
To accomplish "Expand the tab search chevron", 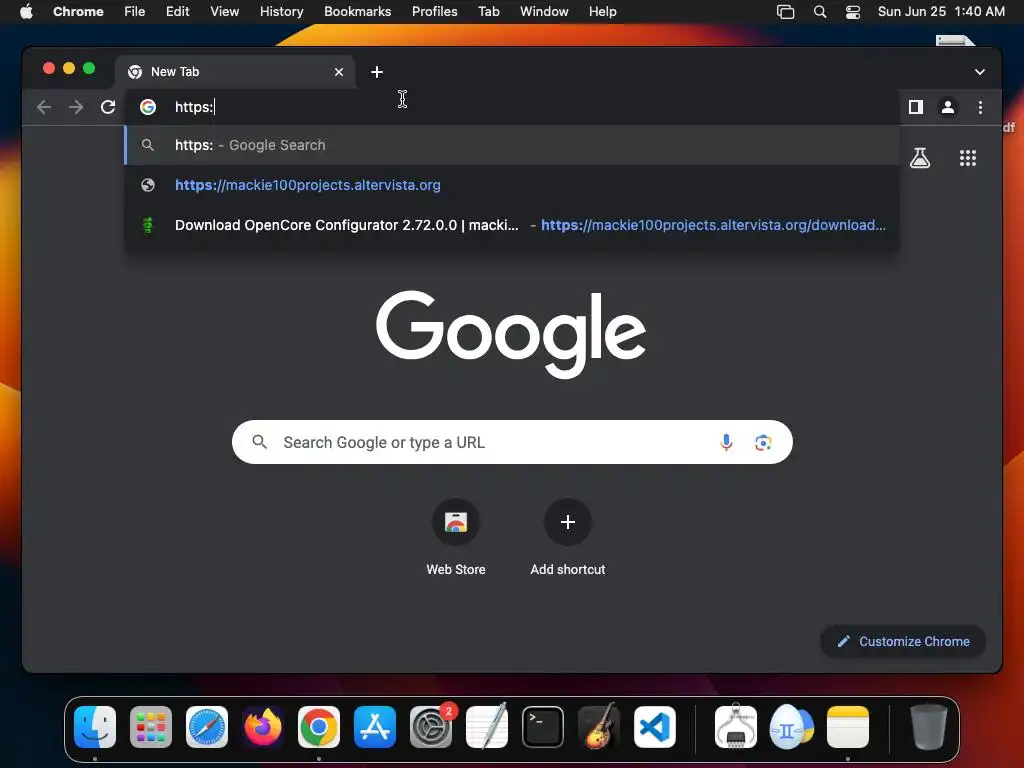I will click(x=980, y=72).
